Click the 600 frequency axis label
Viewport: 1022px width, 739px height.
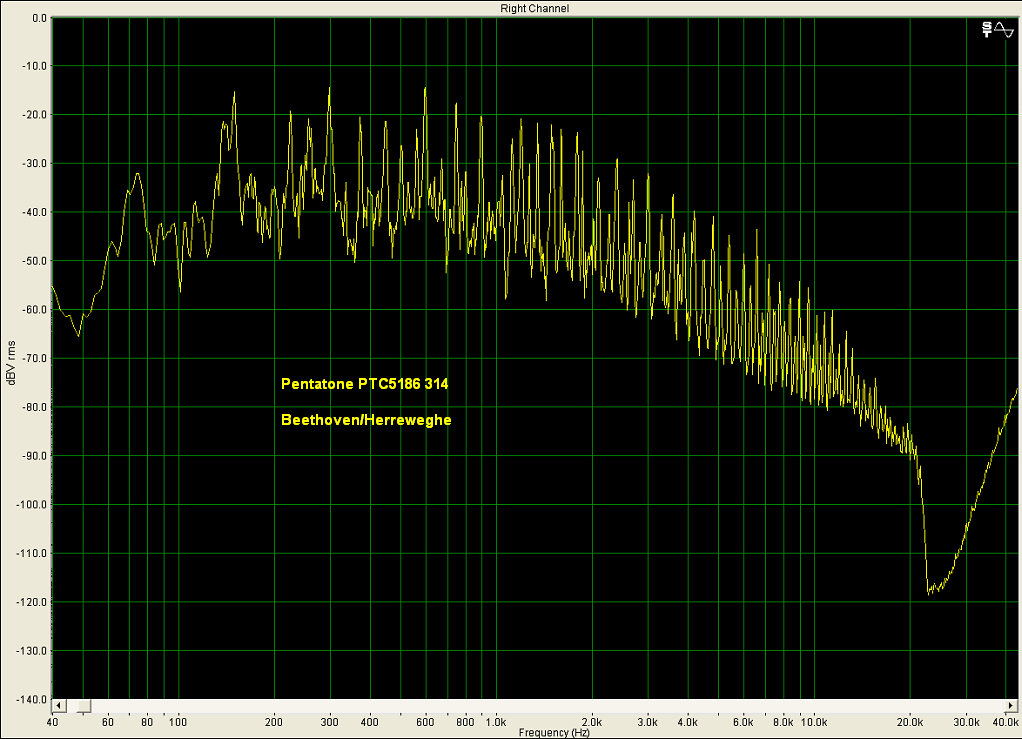pos(426,722)
